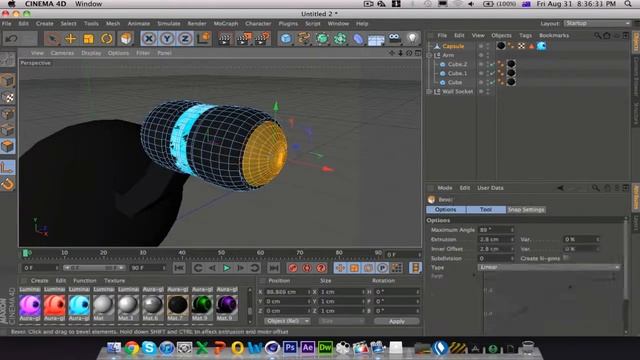Open the viewport Display menu
Image resolution: width=640 pixels, height=360 pixels.
click(91, 53)
